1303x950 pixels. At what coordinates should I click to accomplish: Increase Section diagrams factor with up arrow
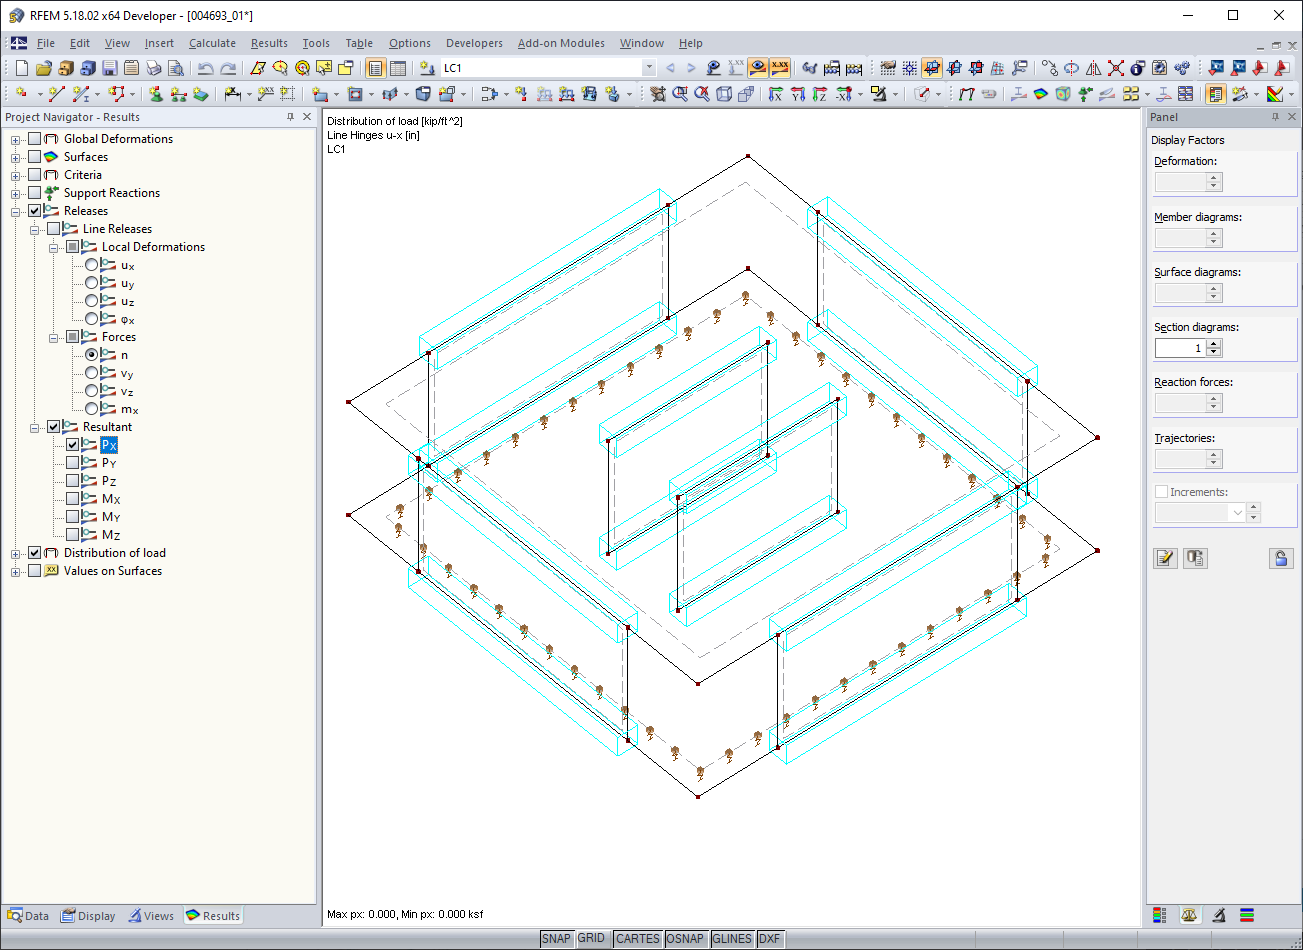[1214, 344]
